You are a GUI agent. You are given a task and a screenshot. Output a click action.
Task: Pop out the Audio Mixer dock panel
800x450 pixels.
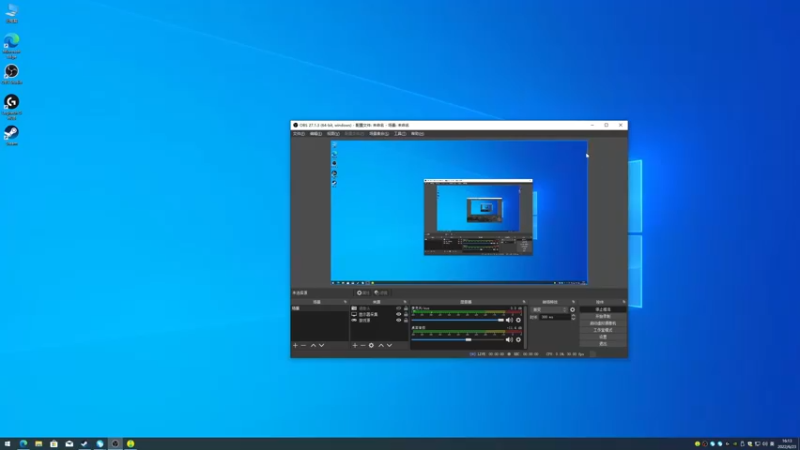pyautogui.click(x=523, y=302)
